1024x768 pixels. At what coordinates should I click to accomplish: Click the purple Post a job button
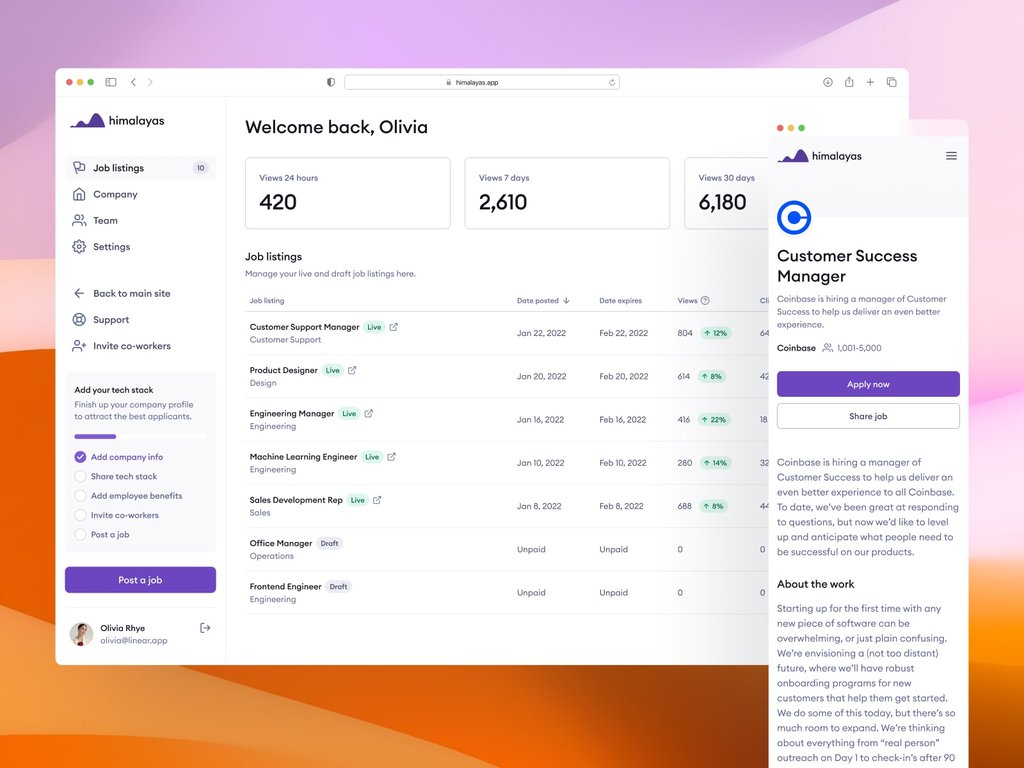[x=140, y=580]
